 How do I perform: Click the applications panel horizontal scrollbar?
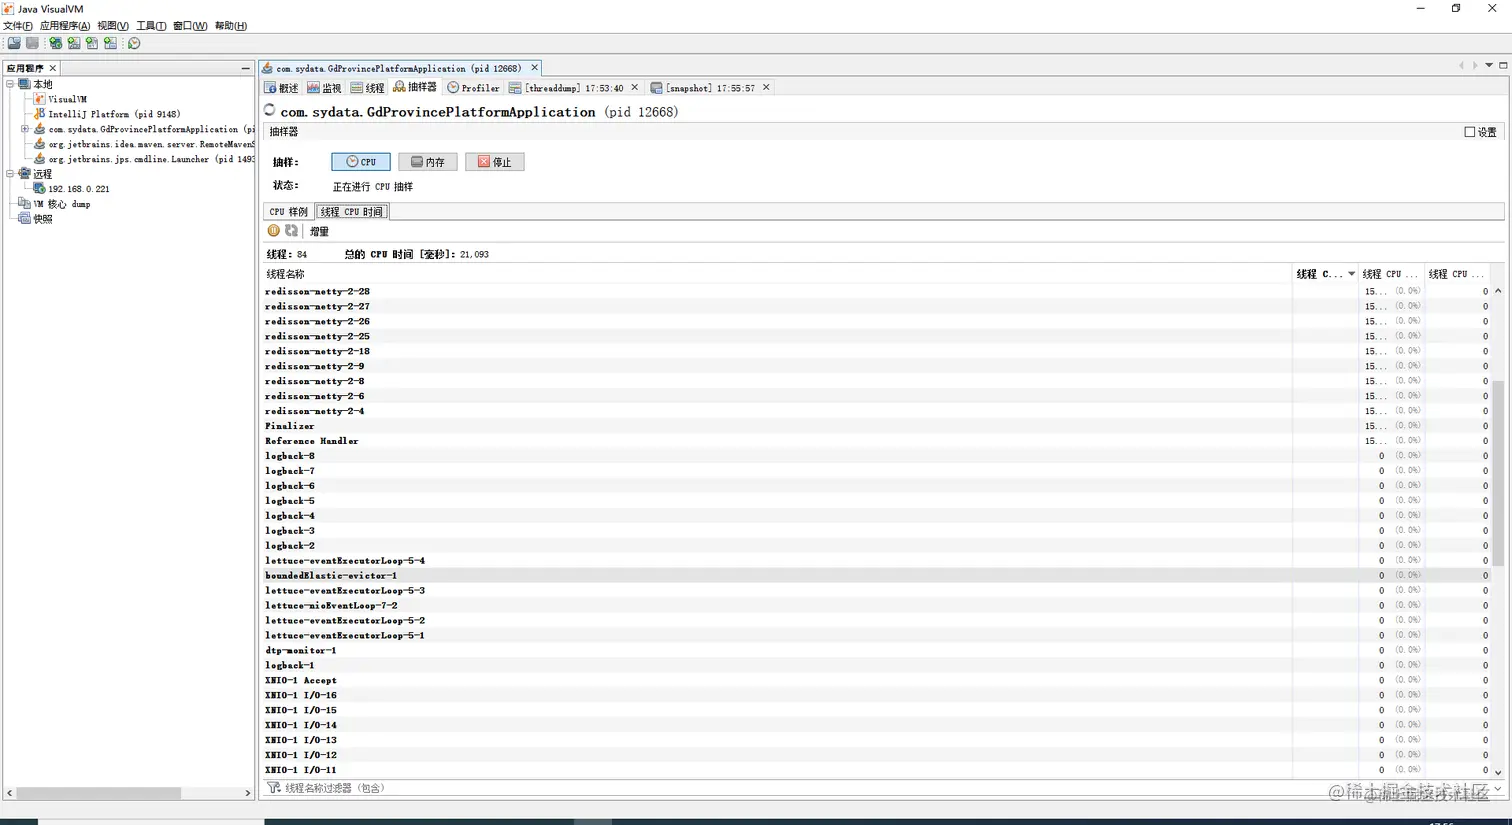(98, 793)
